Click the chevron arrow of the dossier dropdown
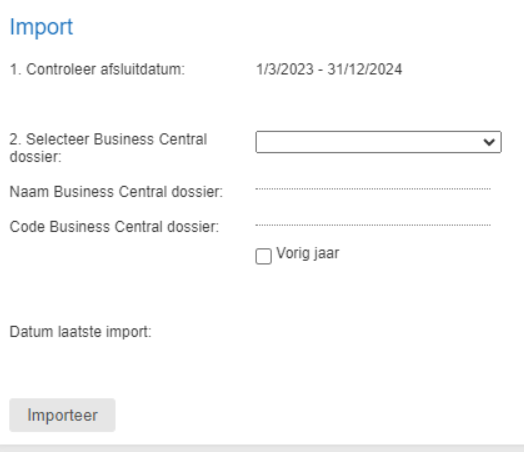Image resolution: width=524 pixels, height=452 pixels. click(489, 142)
